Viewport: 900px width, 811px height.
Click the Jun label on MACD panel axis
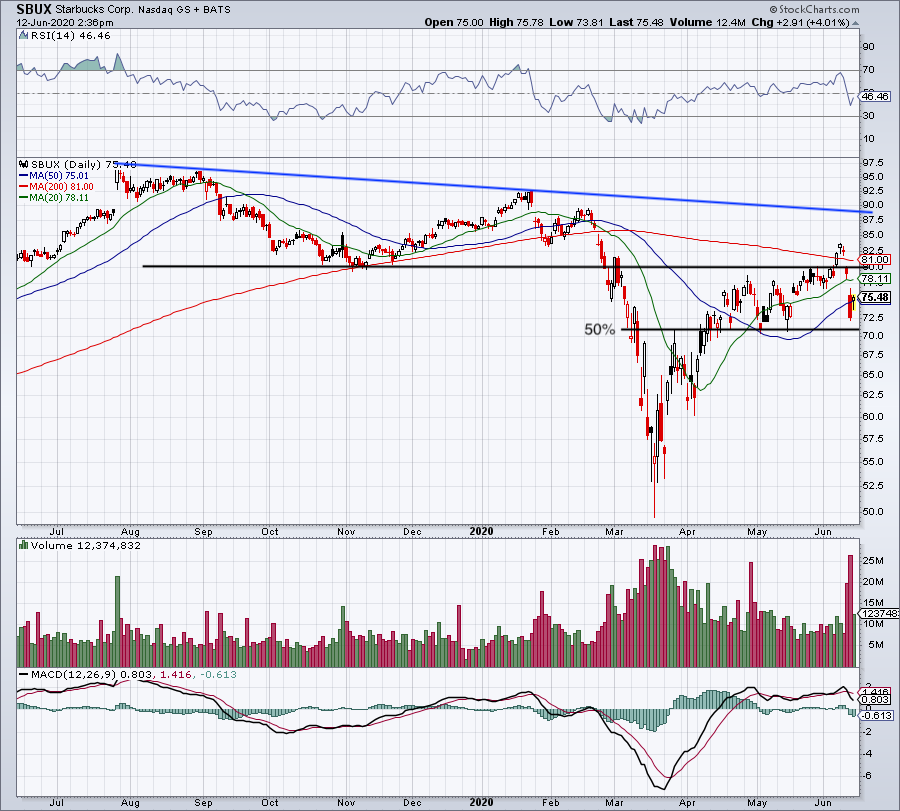coord(823,802)
